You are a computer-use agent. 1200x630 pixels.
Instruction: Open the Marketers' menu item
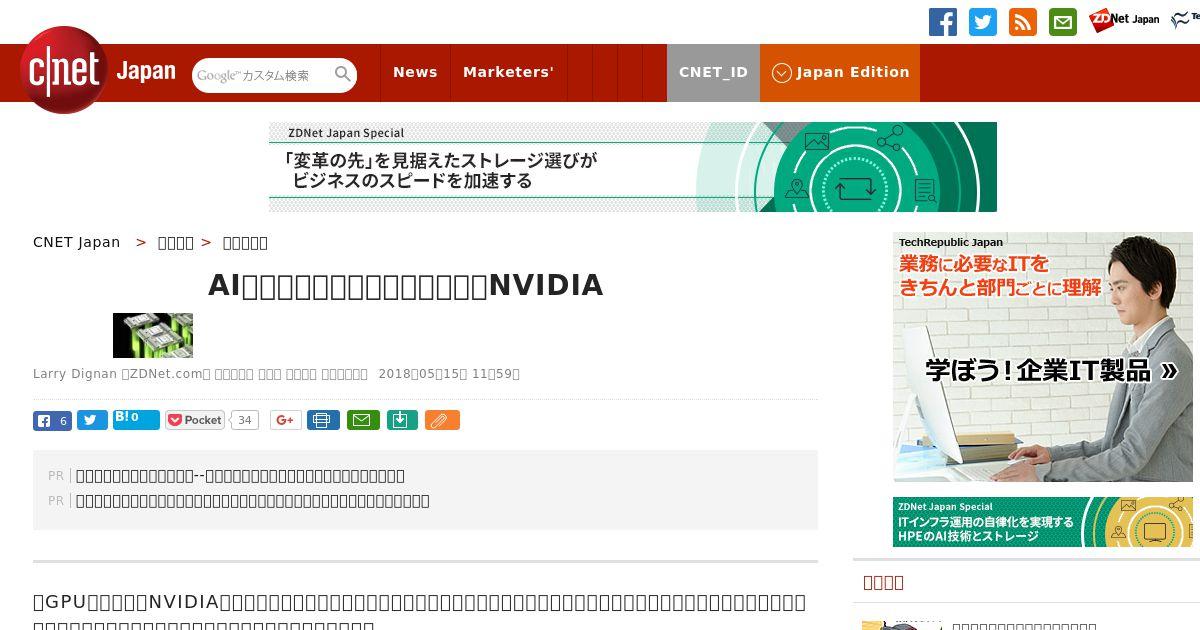tap(508, 72)
